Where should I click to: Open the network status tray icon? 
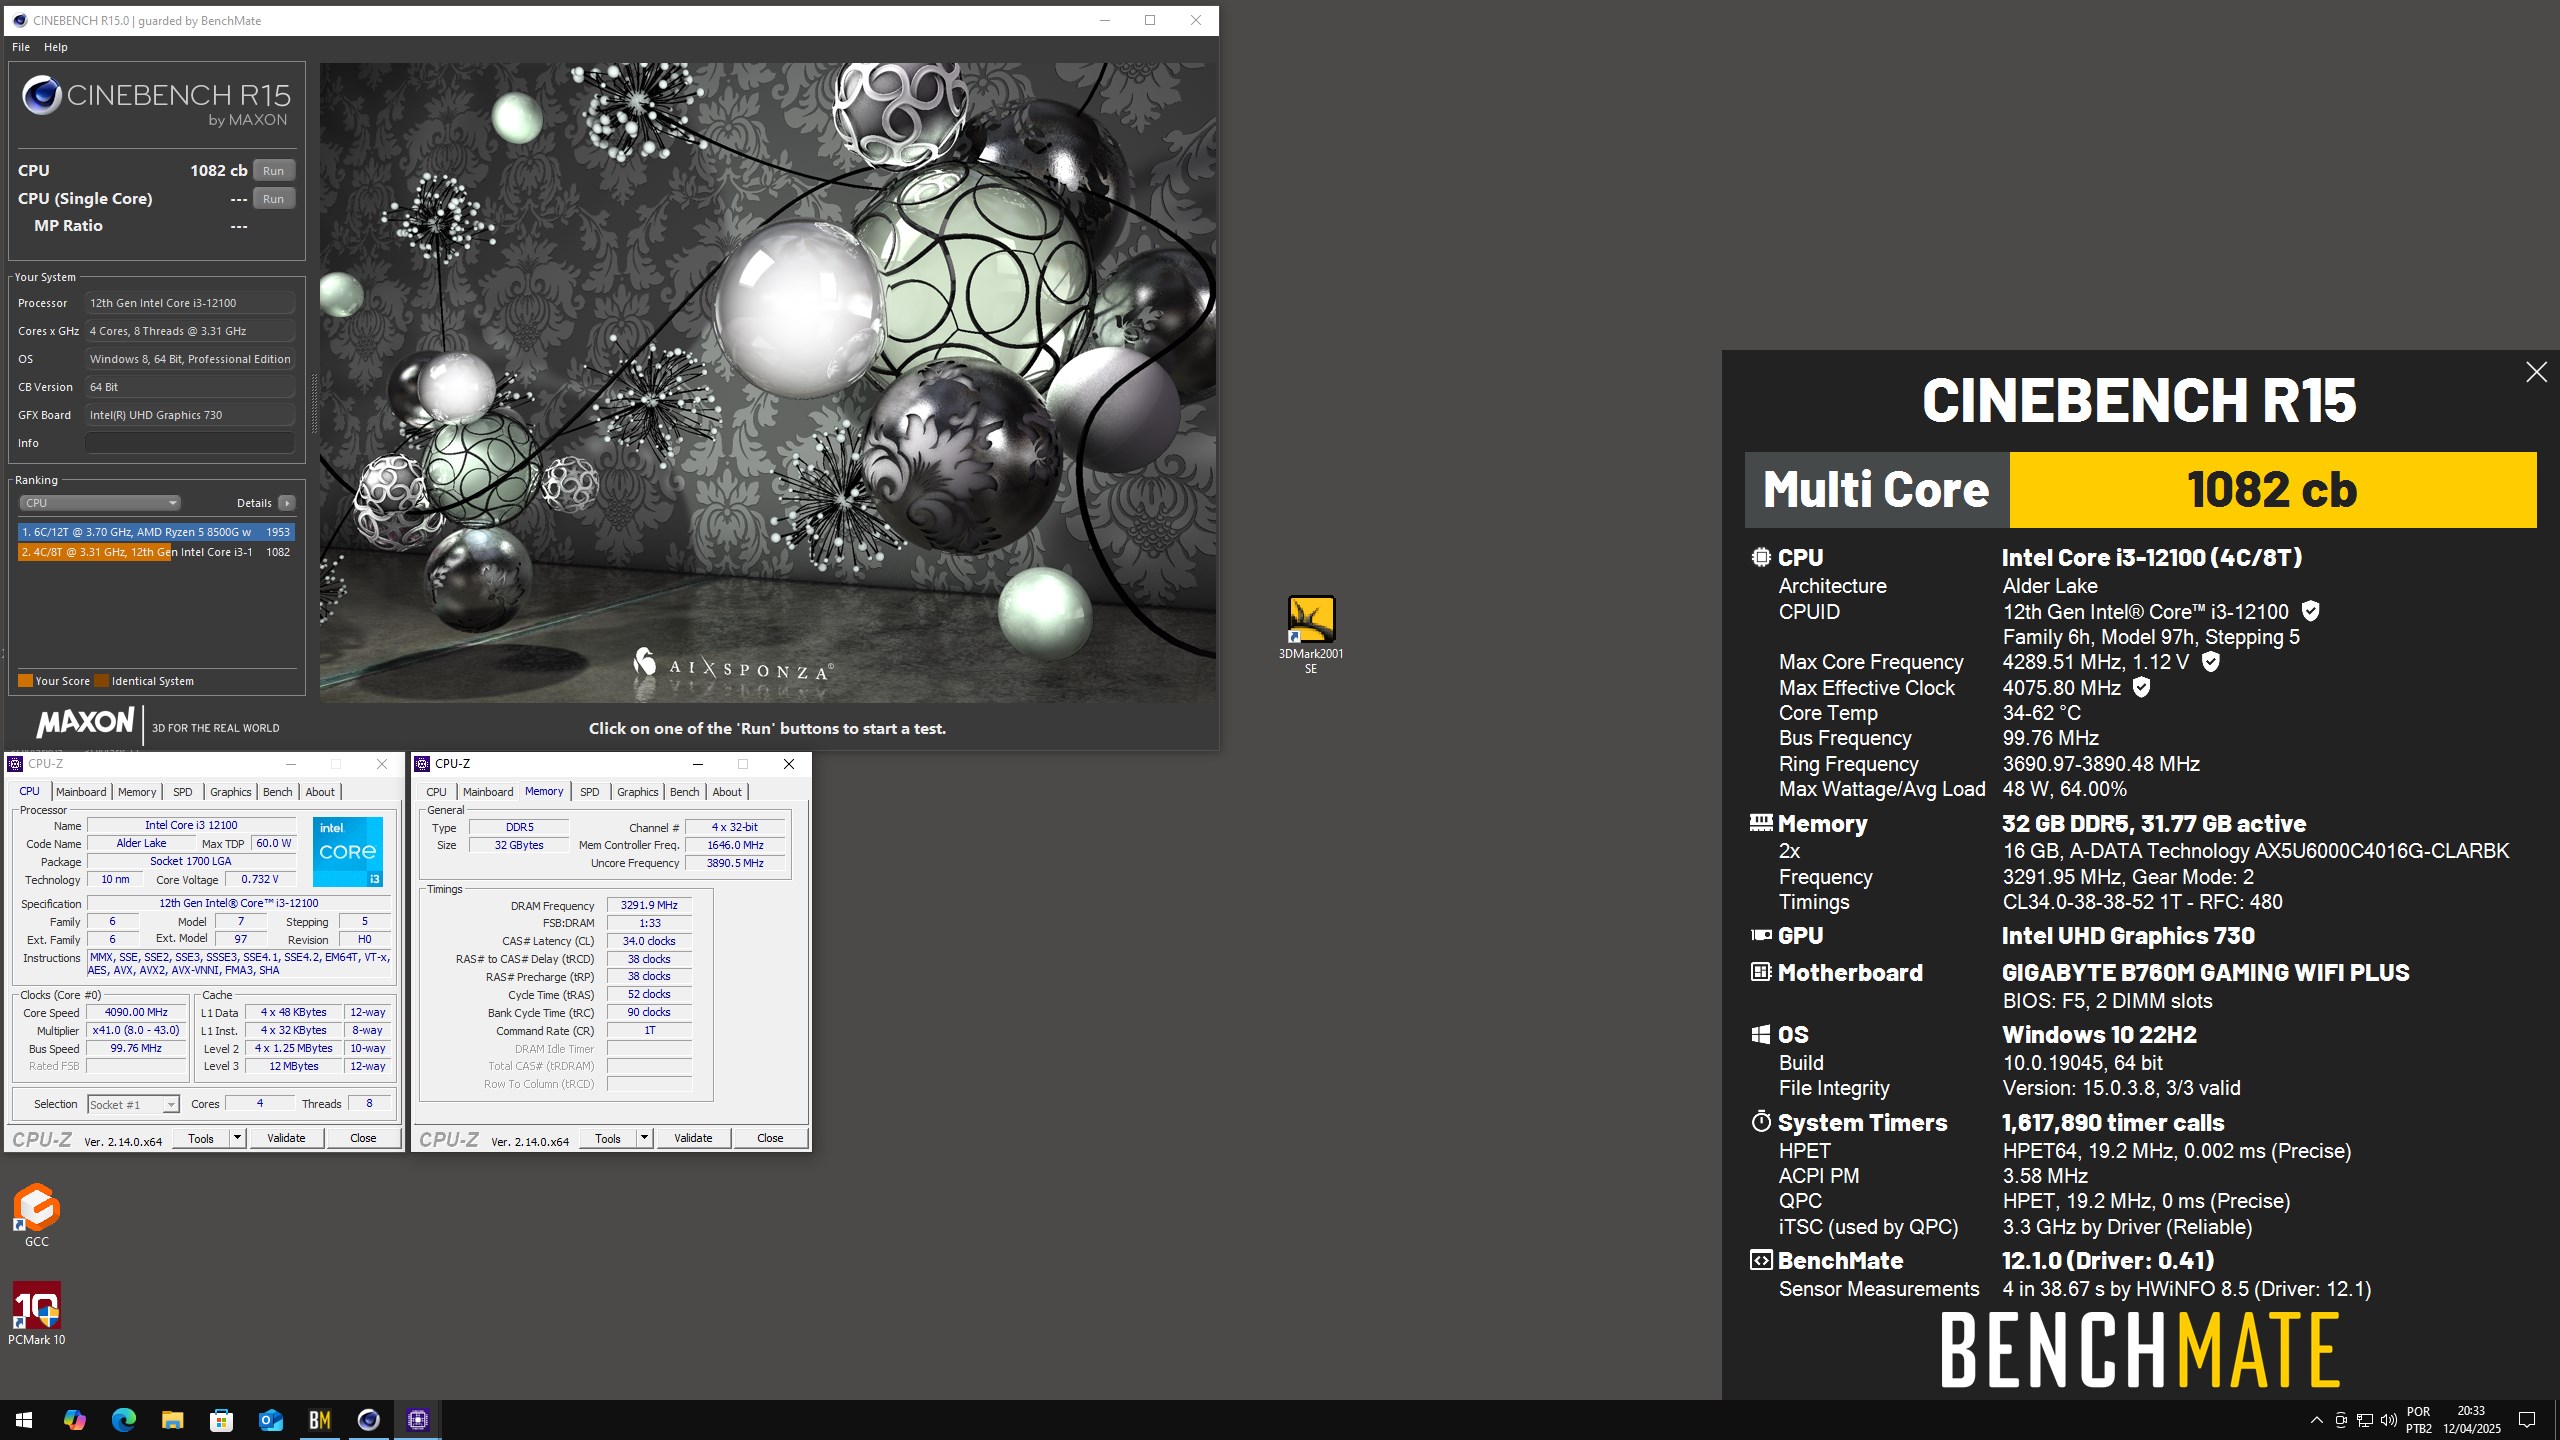click(x=2364, y=1420)
